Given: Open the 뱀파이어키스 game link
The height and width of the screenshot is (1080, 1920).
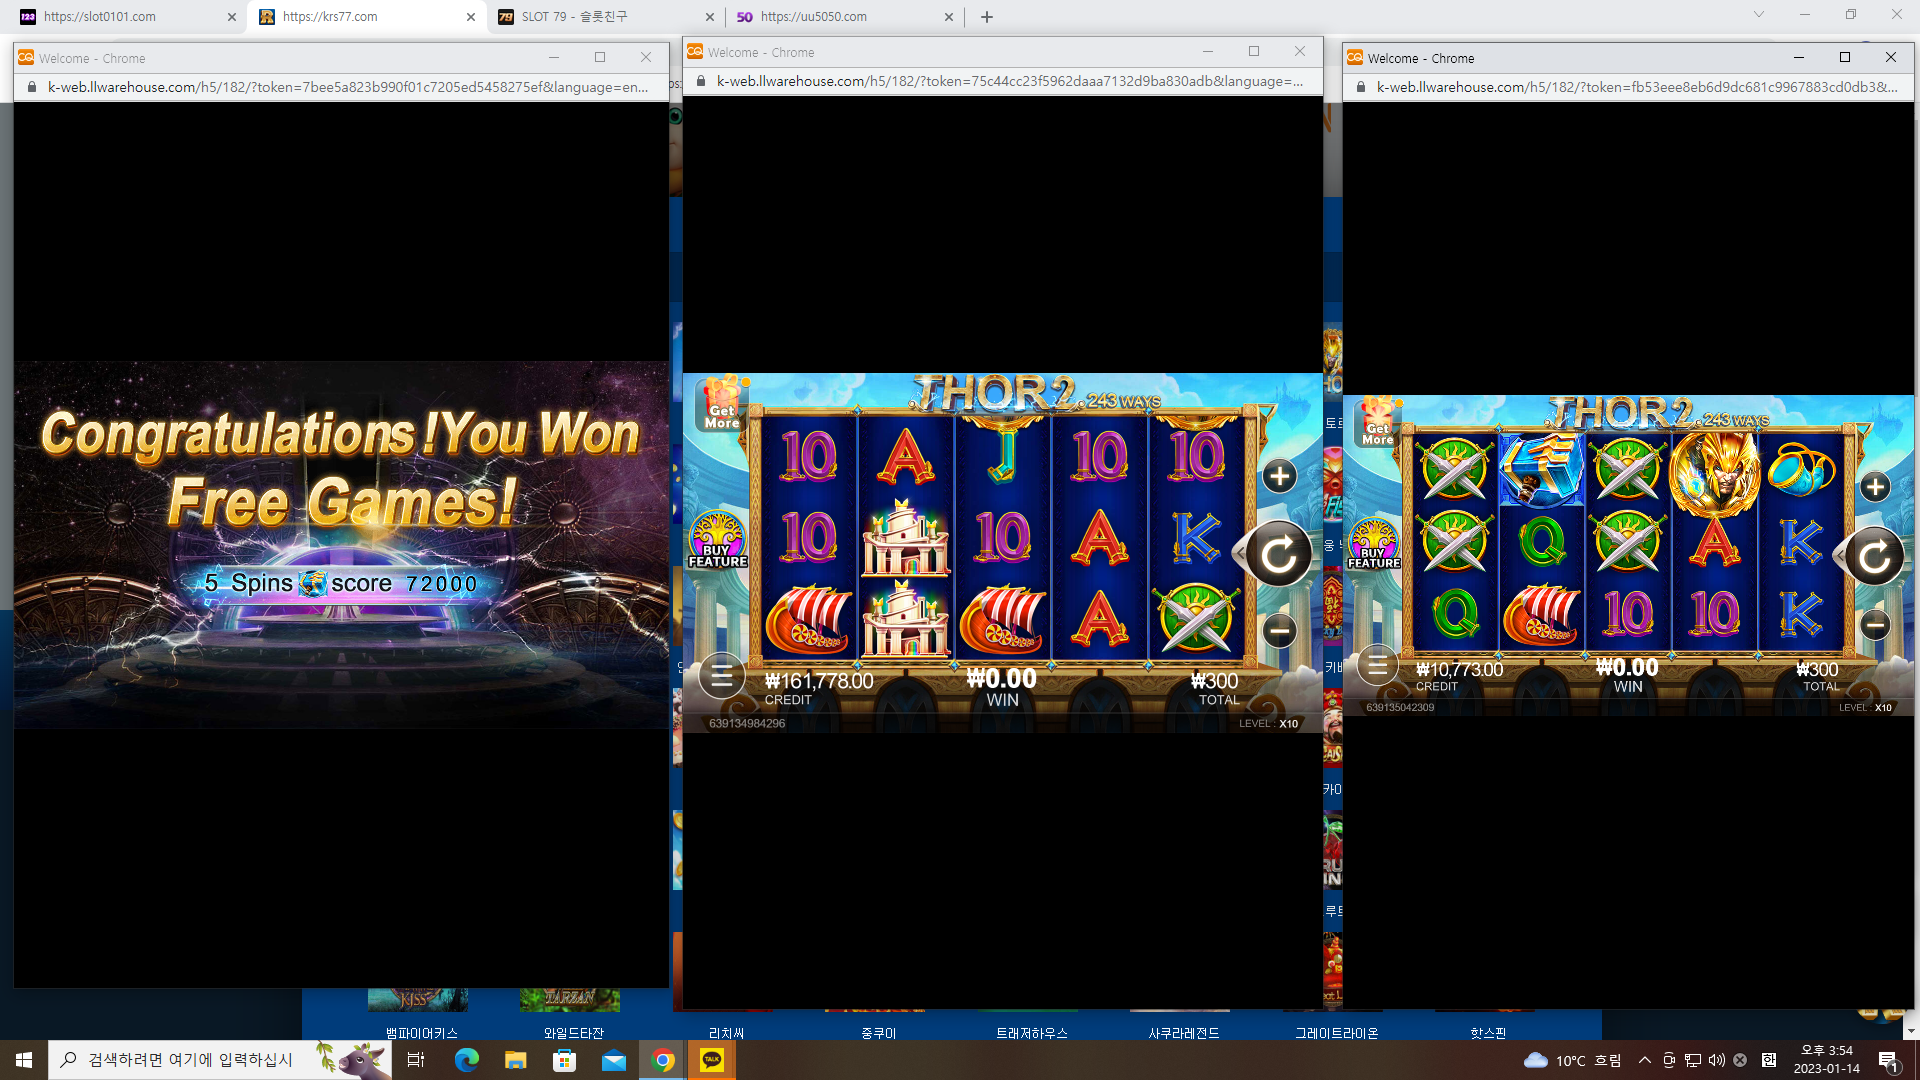Looking at the screenshot, I should (421, 1033).
